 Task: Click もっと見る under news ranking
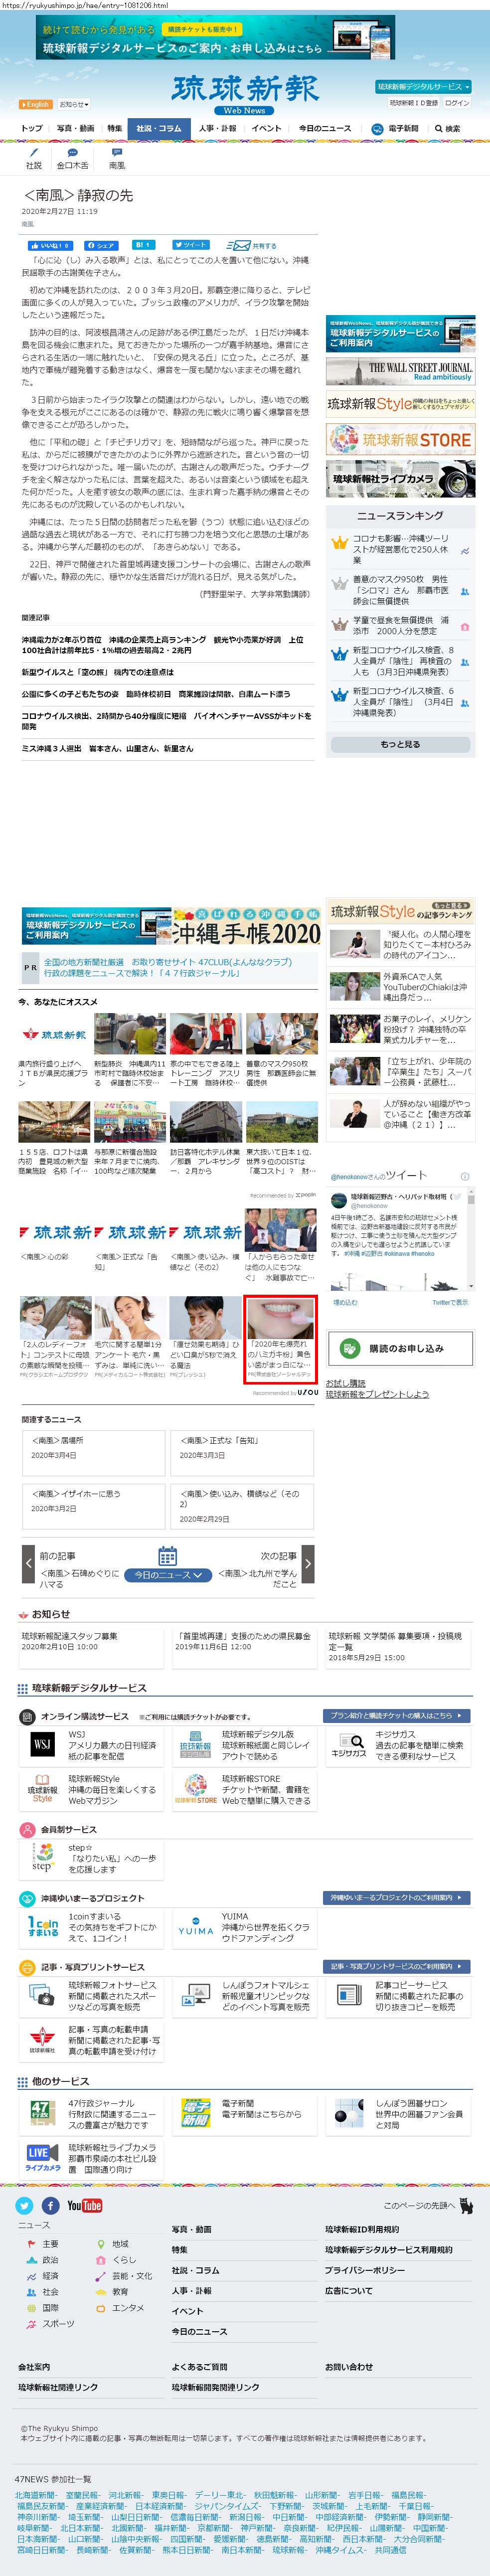point(400,744)
